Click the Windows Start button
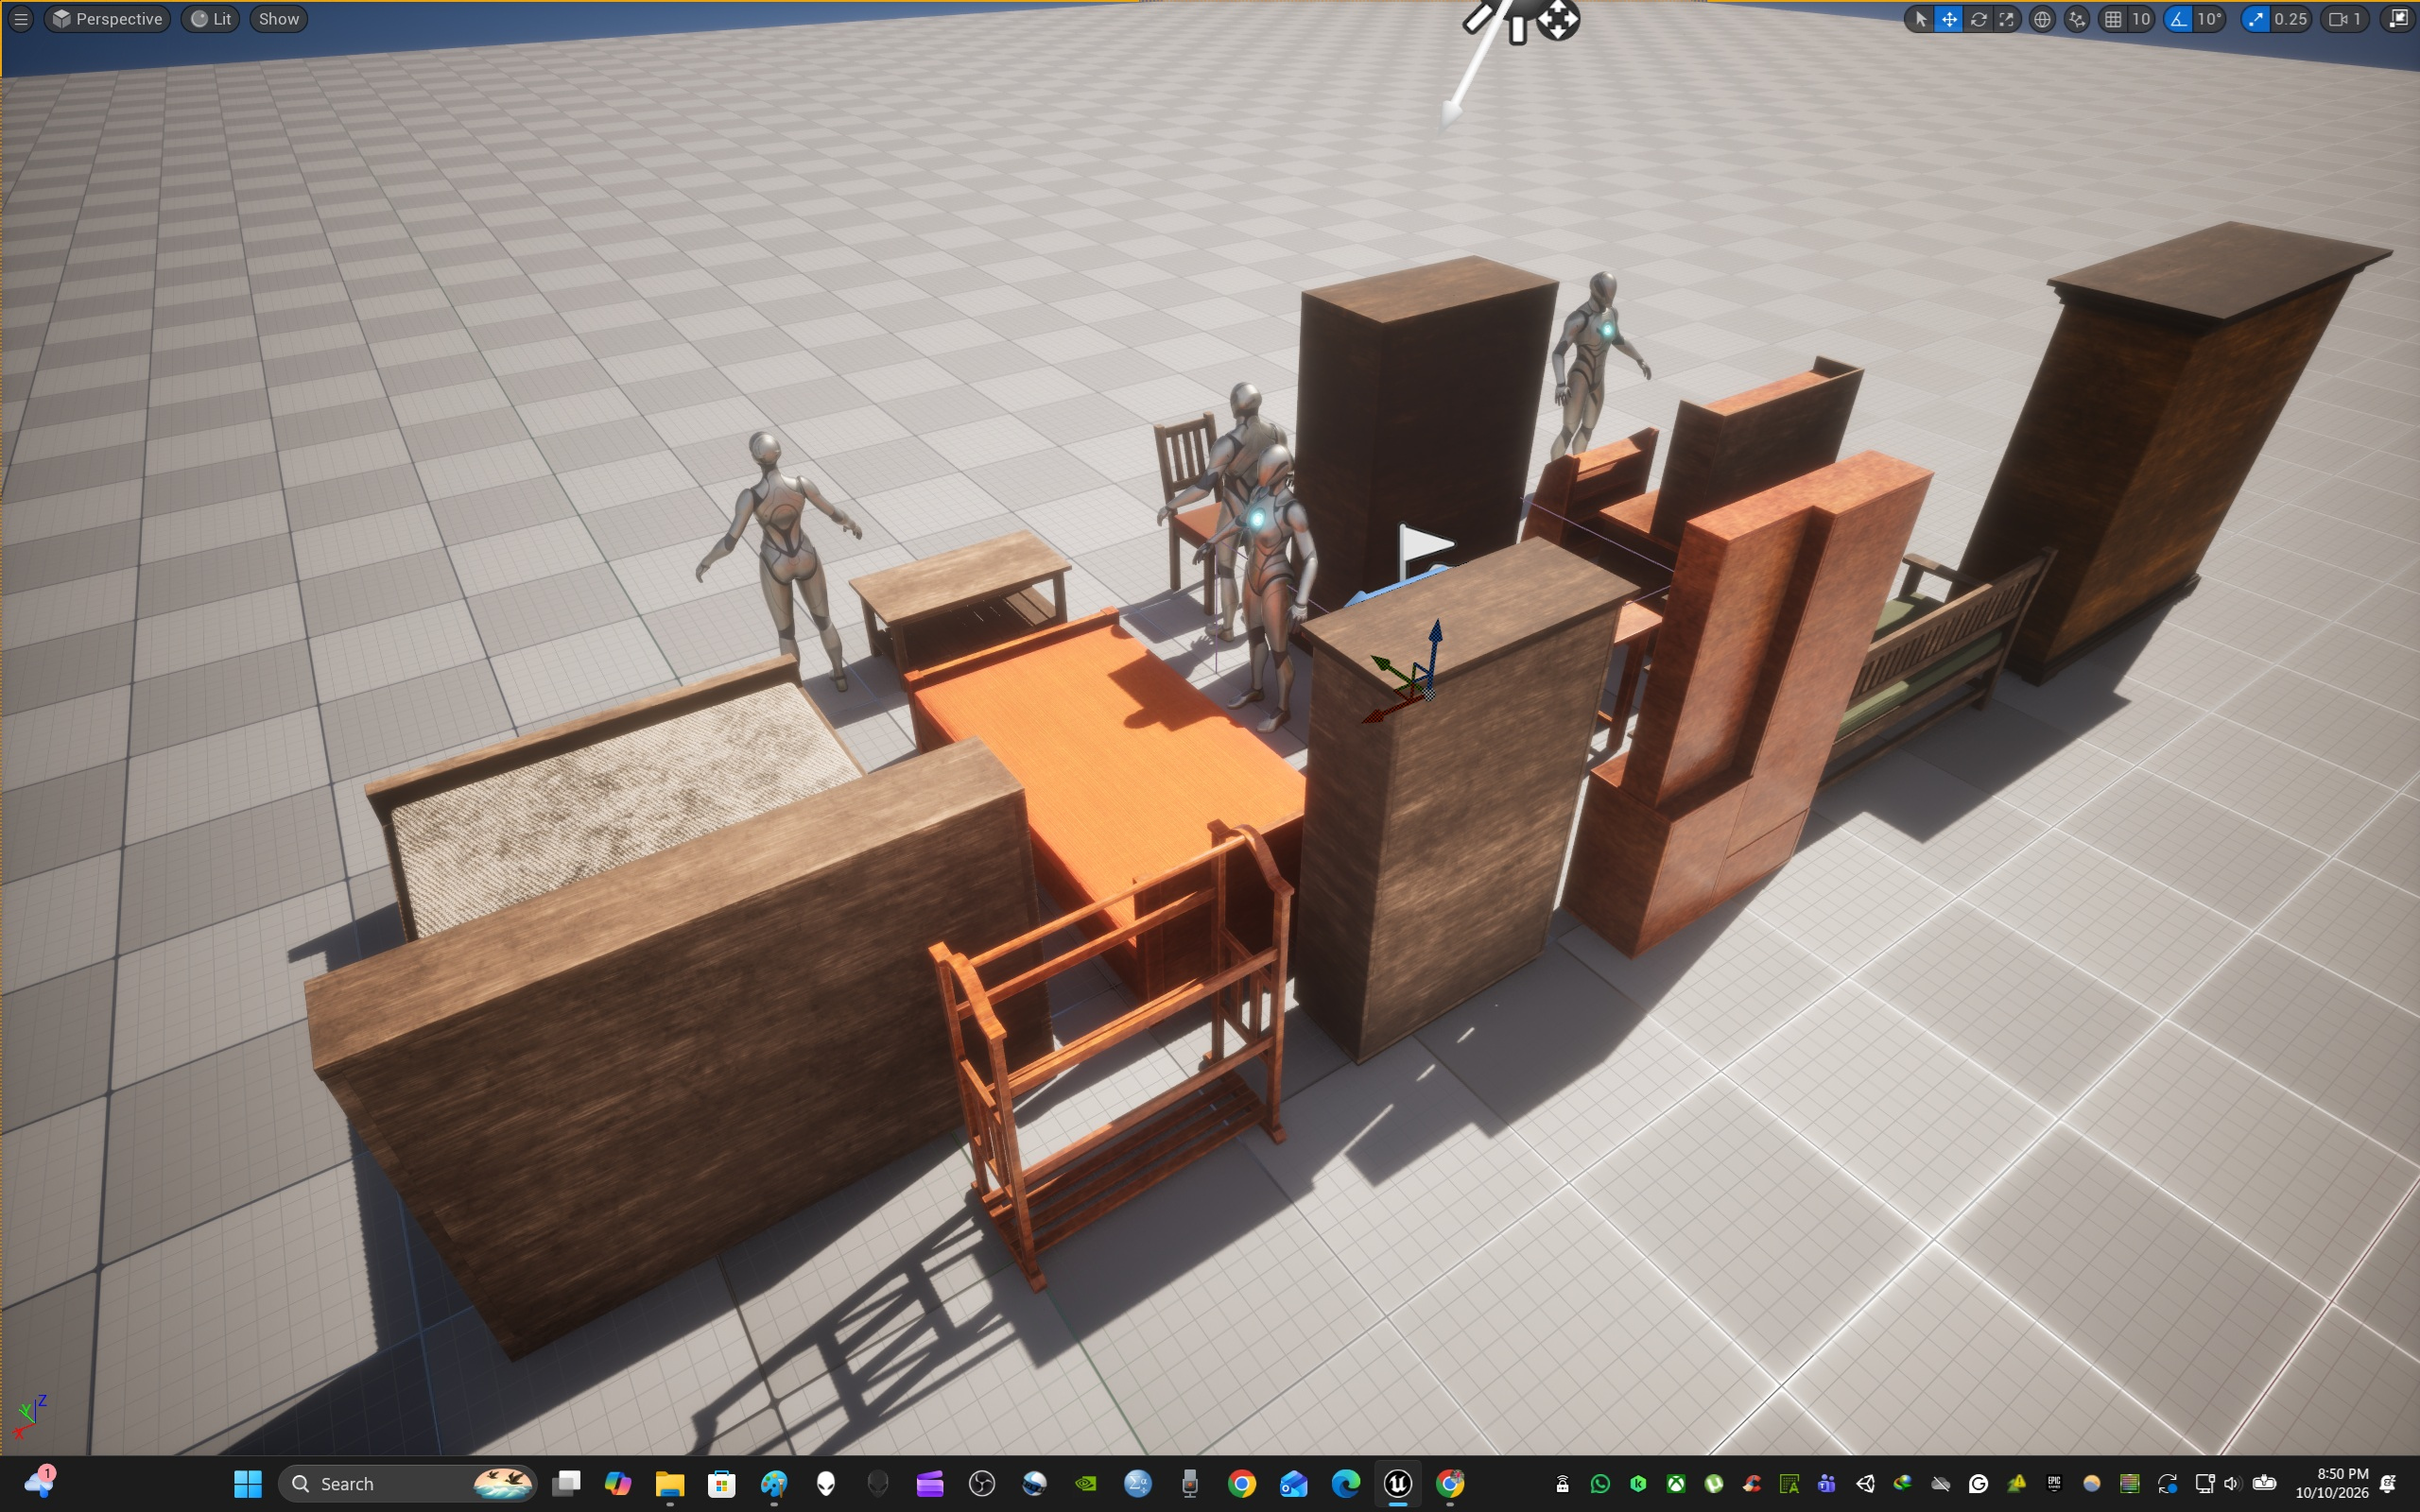 tap(247, 1483)
